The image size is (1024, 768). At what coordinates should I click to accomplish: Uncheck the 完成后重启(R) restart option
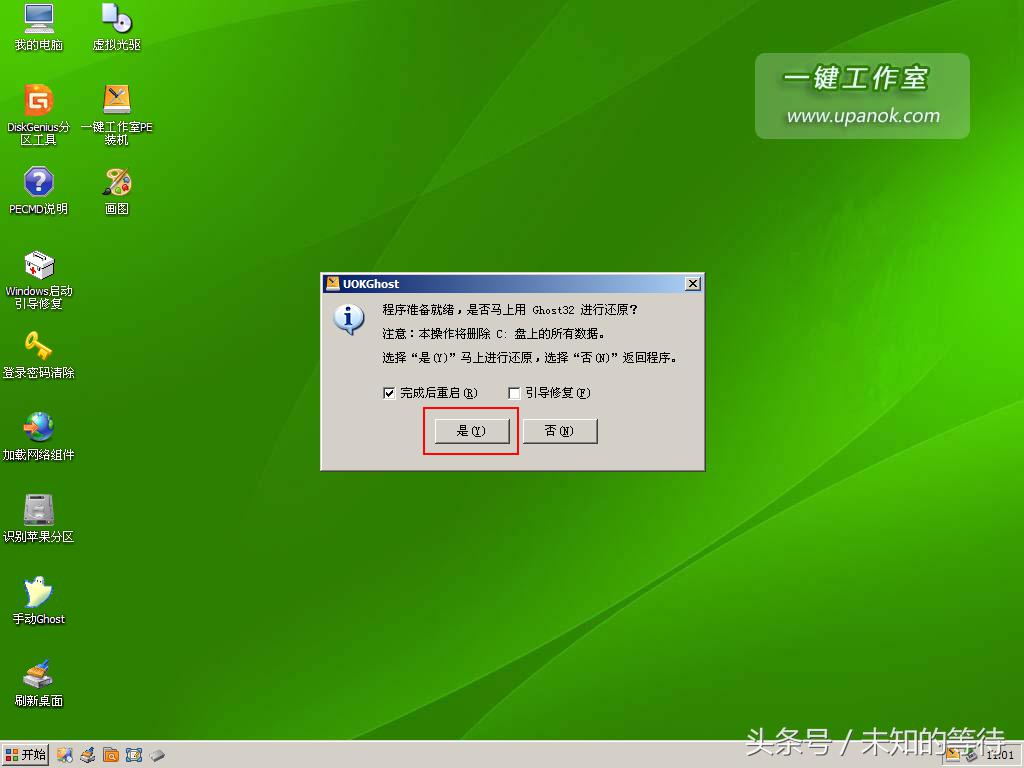388,393
